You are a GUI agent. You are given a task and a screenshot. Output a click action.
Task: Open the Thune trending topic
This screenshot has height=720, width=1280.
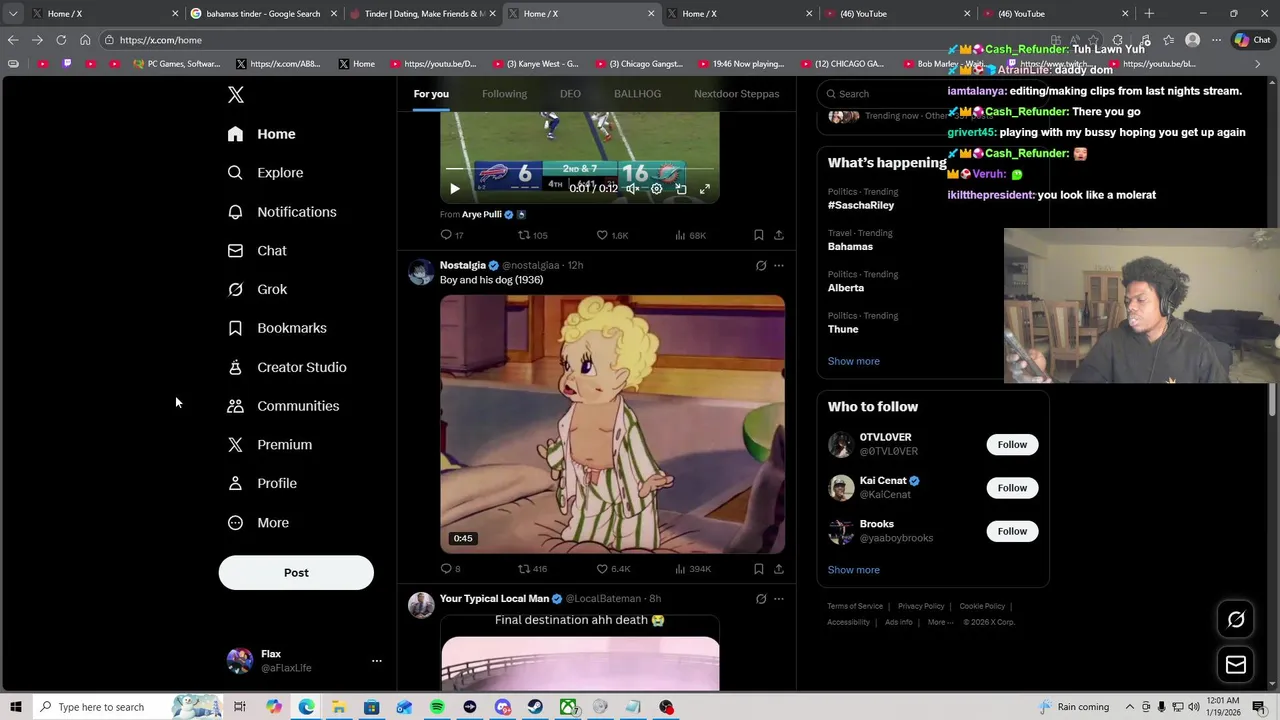[843, 329]
